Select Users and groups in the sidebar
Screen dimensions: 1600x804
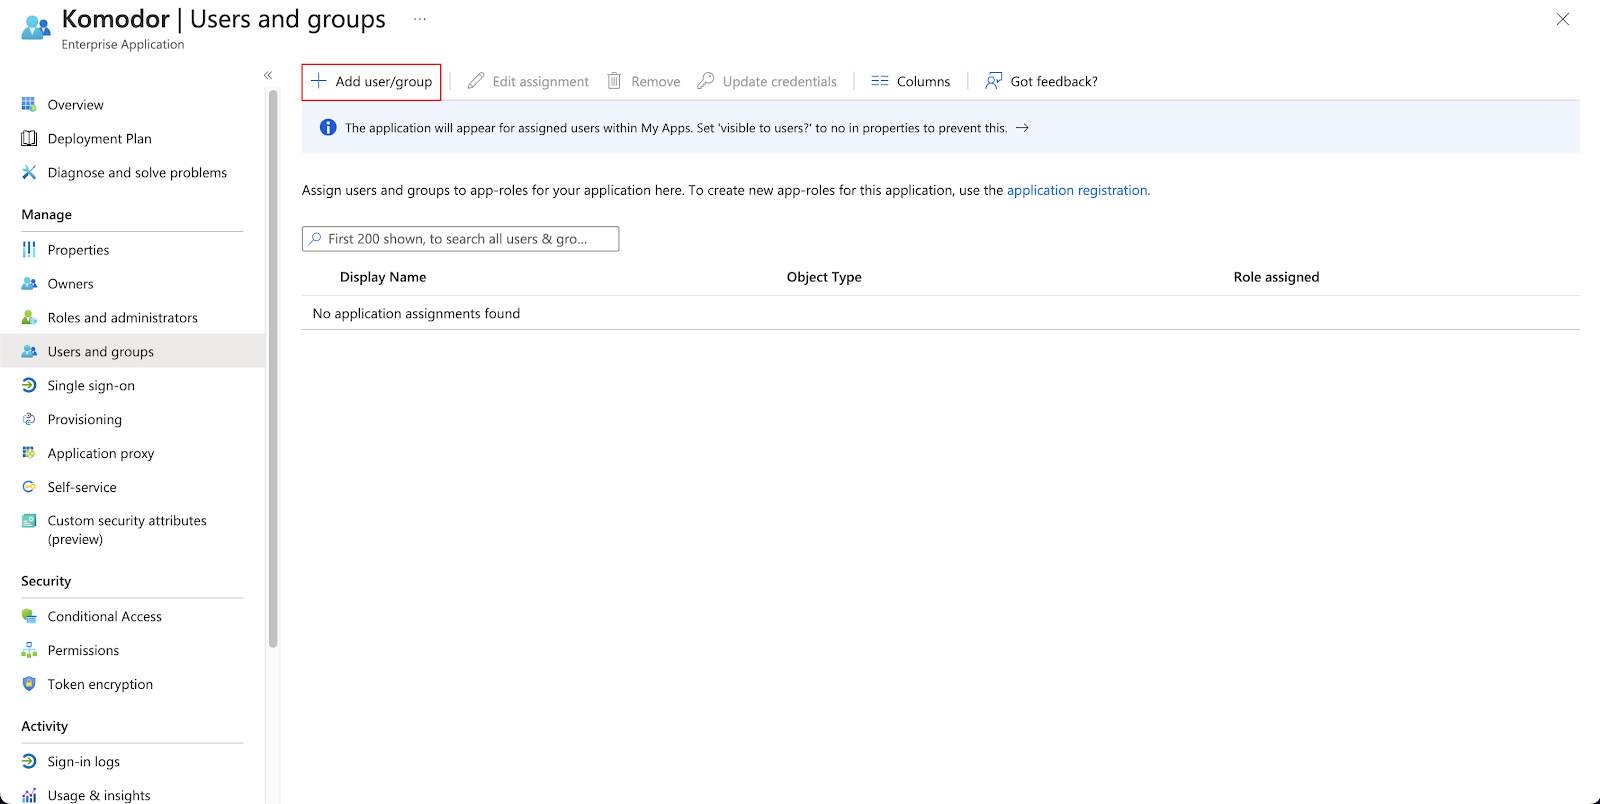coord(132,352)
